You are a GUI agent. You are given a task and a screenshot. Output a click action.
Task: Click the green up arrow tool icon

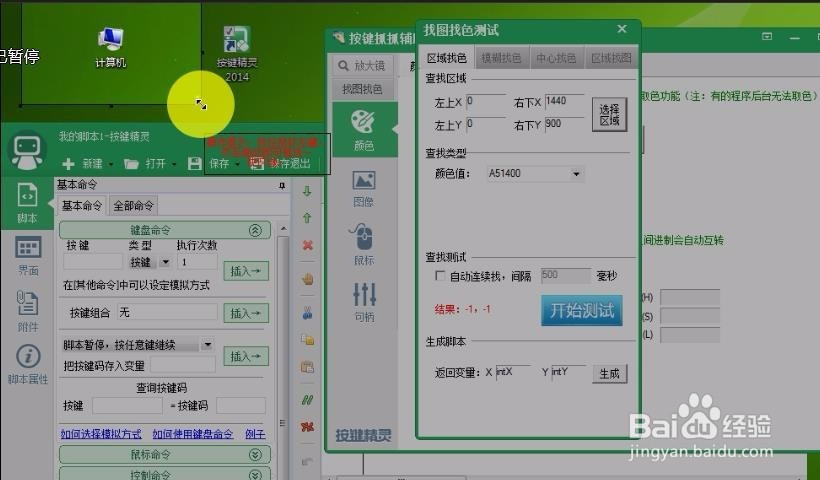tap(307, 218)
